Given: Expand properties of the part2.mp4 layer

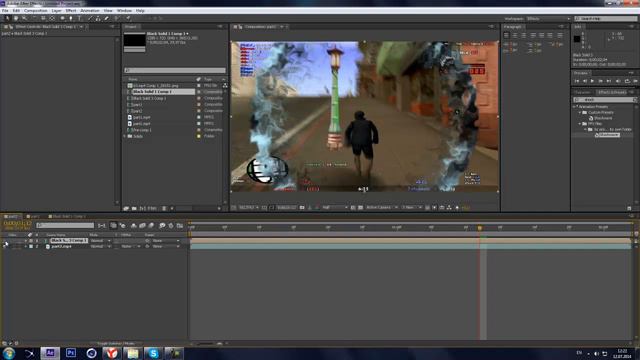Looking at the screenshot, I should 26,247.
